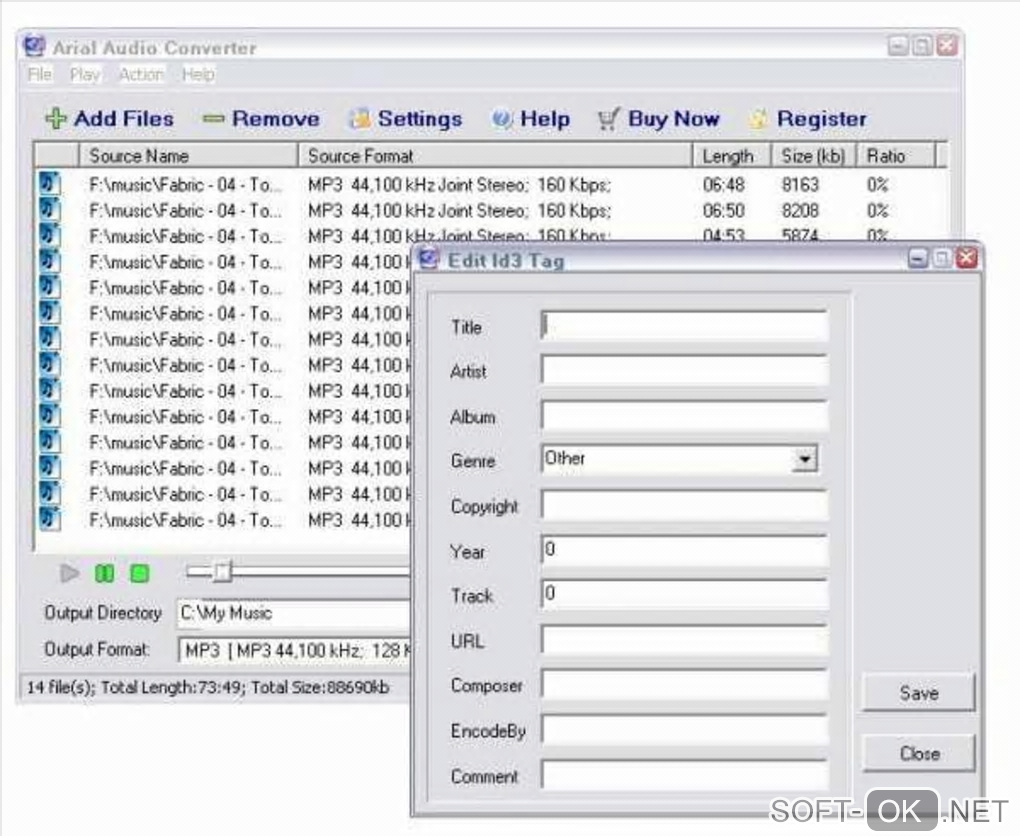Image resolution: width=1020 pixels, height=836 pixels.
Task: Click the Comment input field
Action: [684, 774]
